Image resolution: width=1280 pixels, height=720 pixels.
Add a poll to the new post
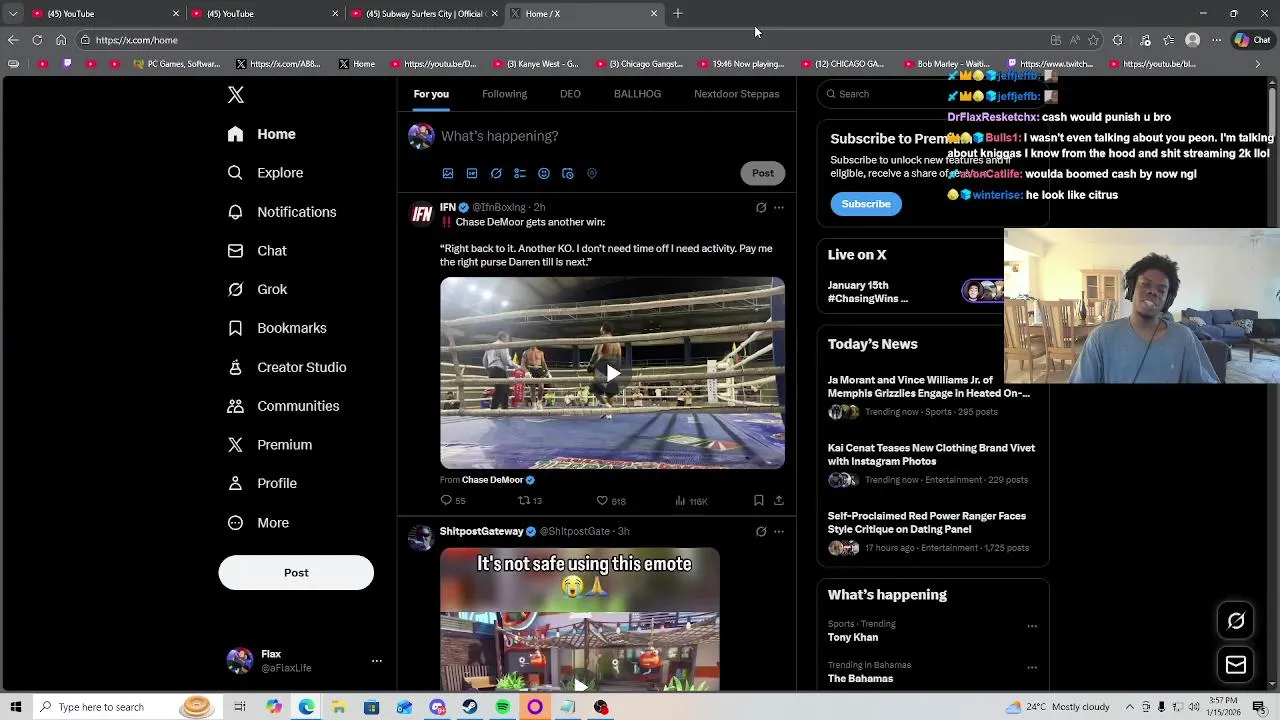pos(520,173)
